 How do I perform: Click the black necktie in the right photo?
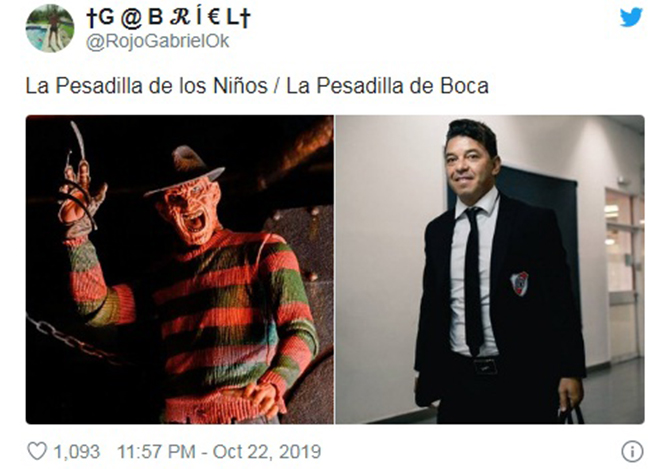(473, 282)
